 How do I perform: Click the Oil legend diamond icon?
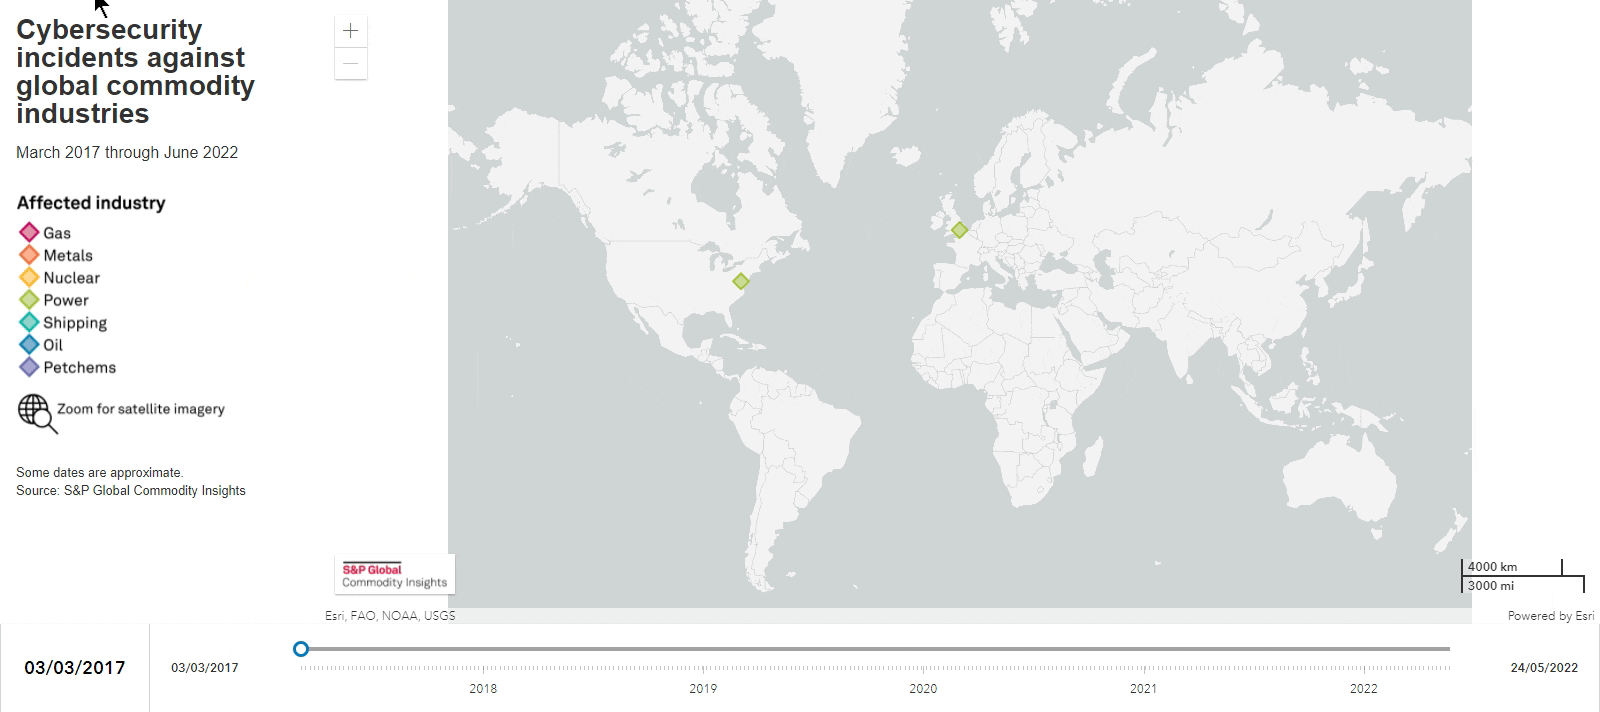pos(29,345)
